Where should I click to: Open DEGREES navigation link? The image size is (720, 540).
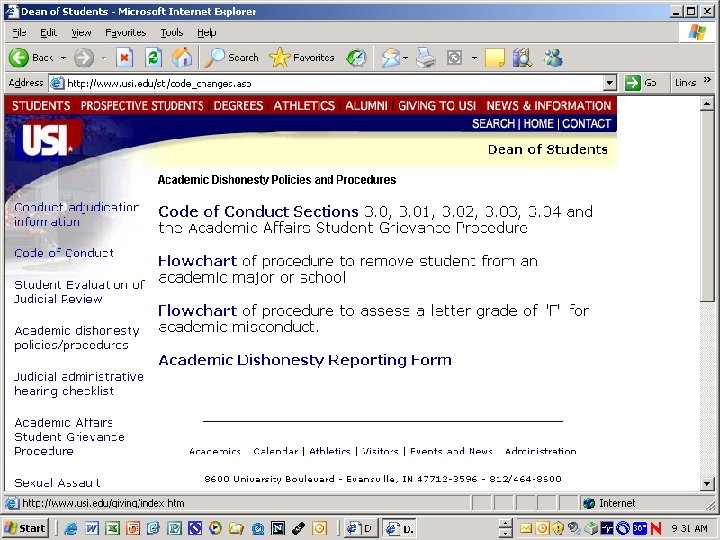click(238, 106)
